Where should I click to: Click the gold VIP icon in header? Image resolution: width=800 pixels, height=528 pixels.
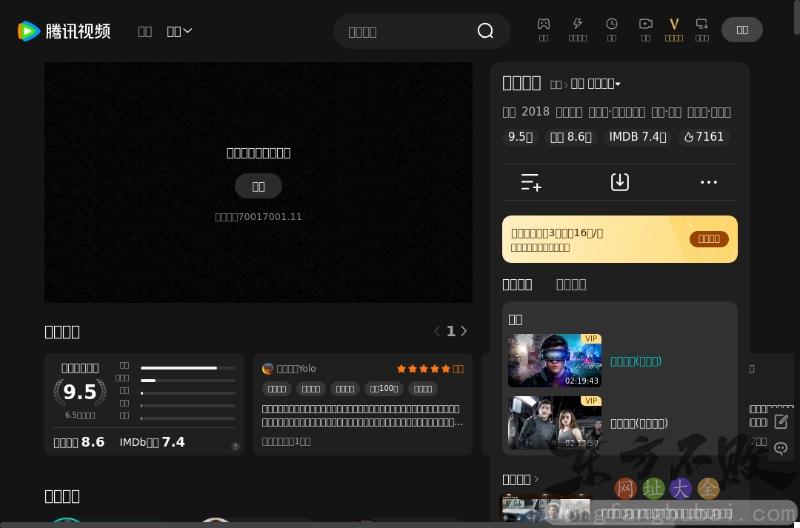click(673, 24)
